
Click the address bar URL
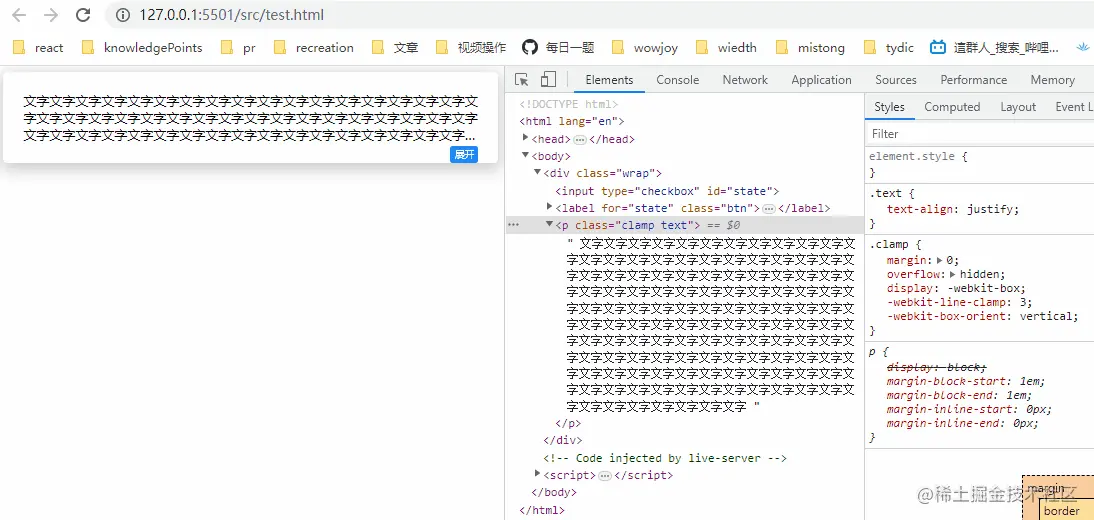pyautogui.click(x=231, y=15)
